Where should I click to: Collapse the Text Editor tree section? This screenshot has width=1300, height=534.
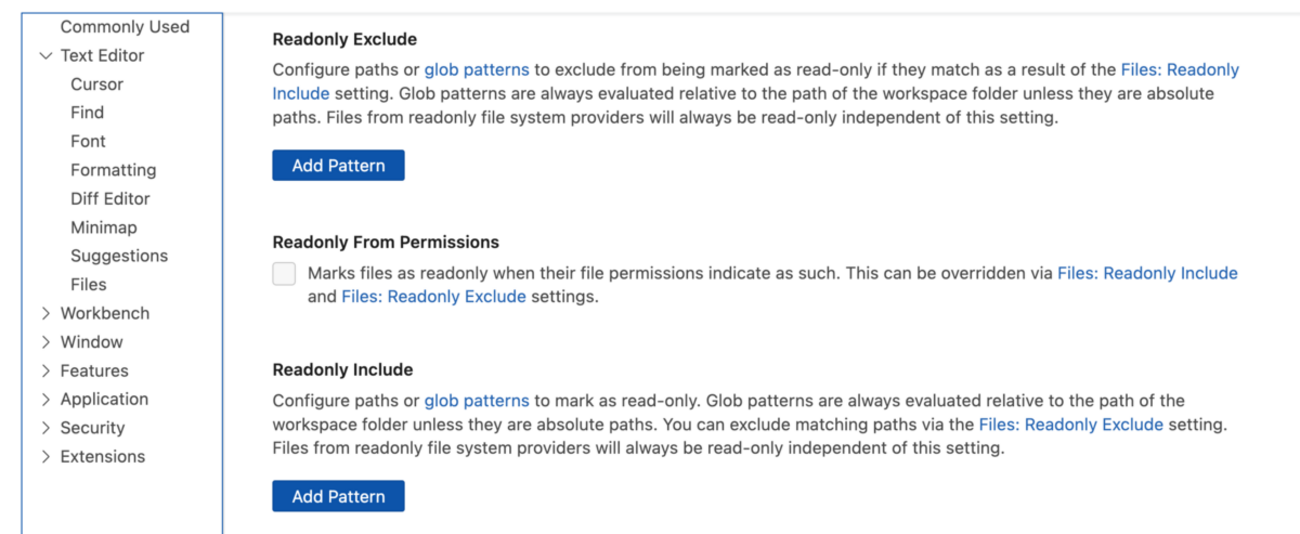(45, 56)
